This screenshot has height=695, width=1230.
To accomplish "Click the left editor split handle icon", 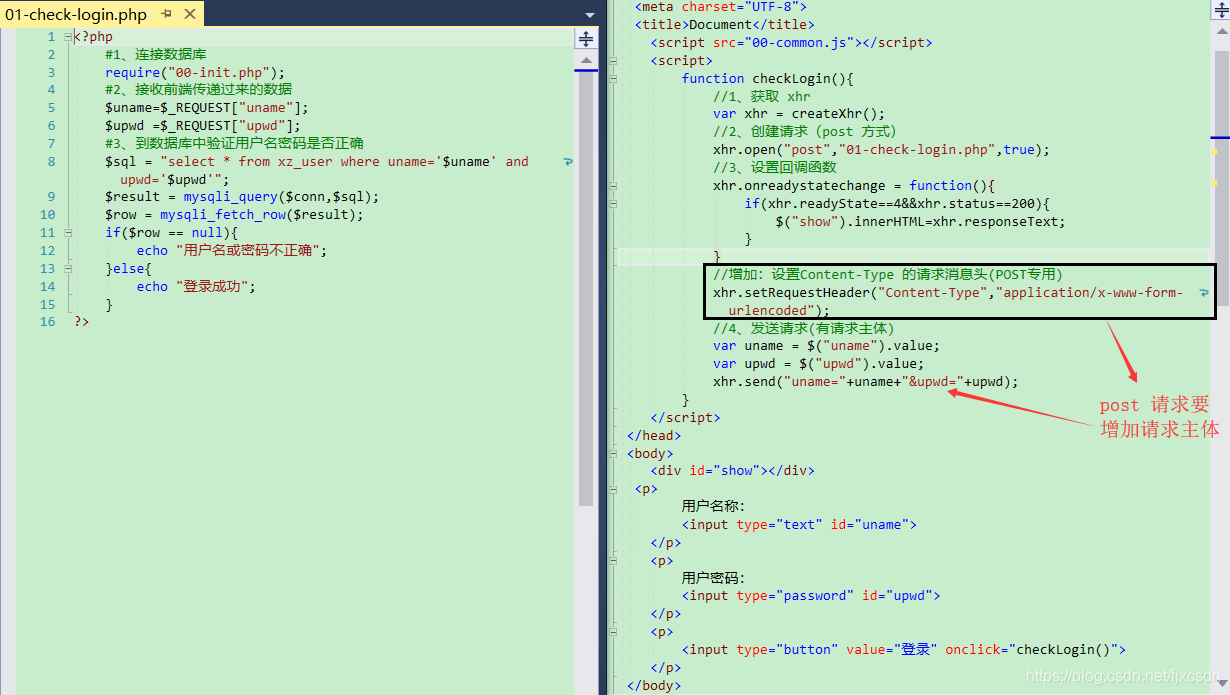I will (587, 39).
